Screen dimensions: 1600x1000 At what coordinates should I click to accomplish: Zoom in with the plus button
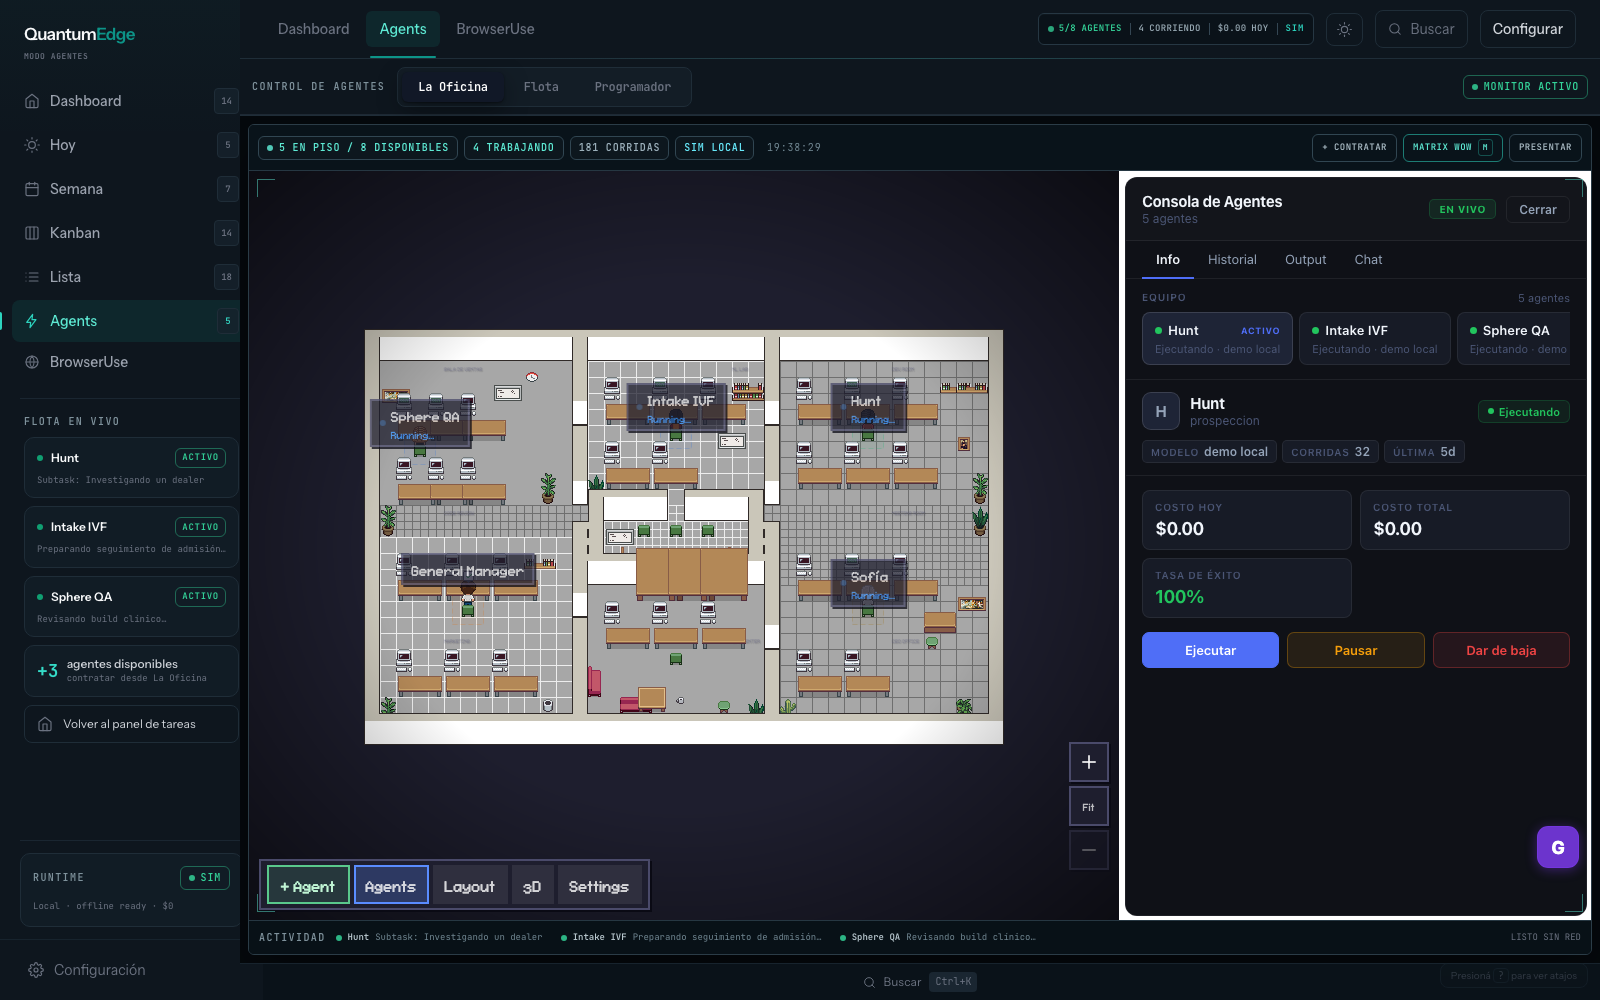click(x=1089, y=762)
